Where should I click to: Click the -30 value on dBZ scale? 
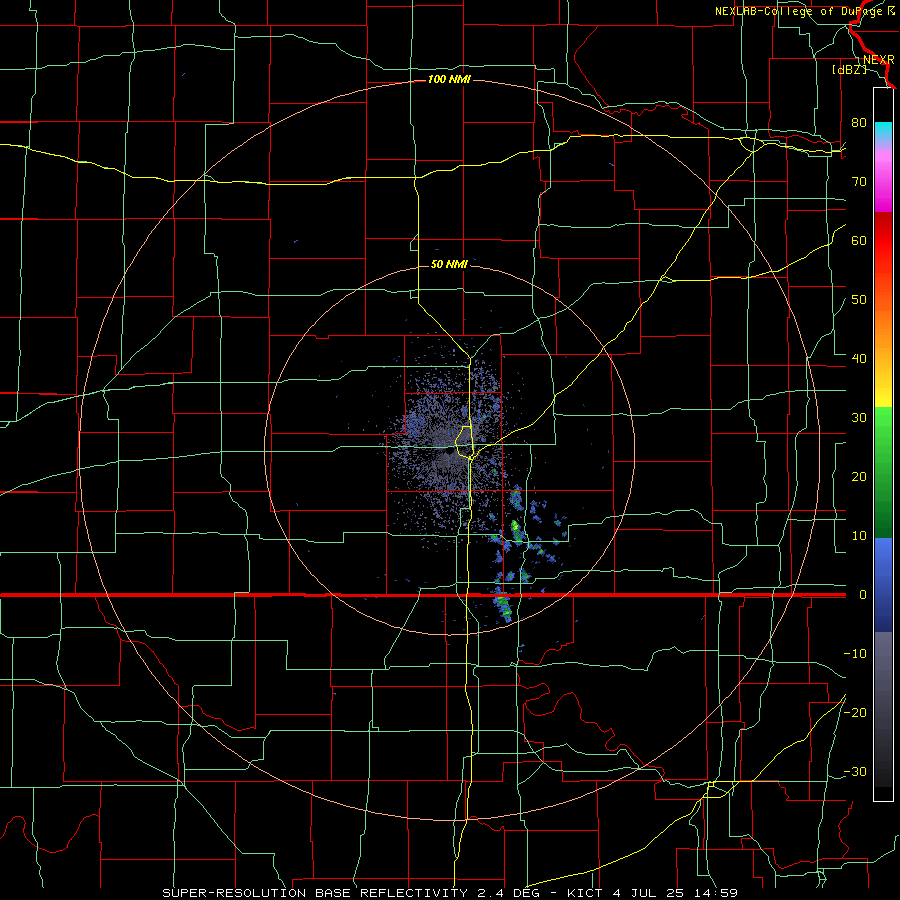[855, 772]
